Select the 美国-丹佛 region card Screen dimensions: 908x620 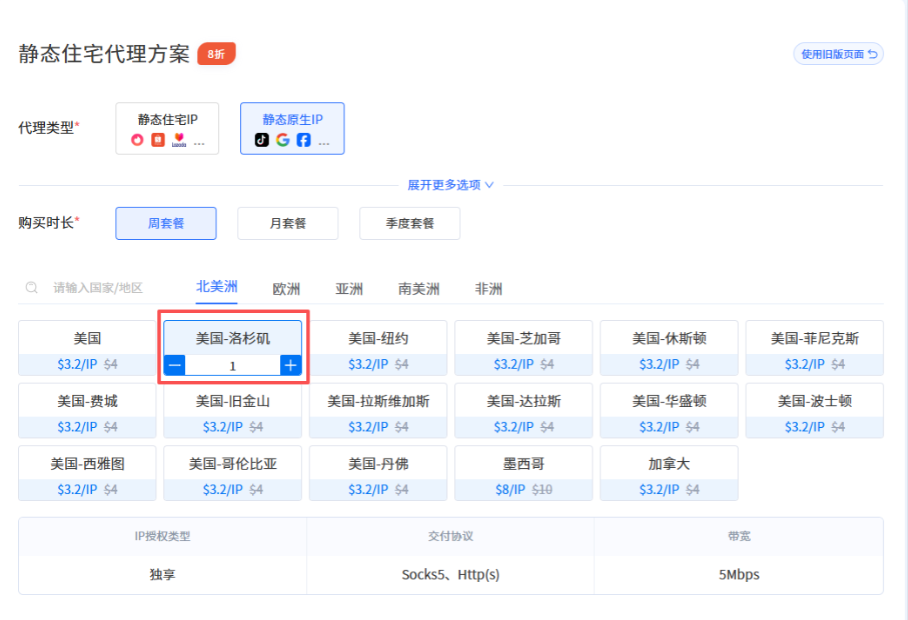[x=378, y=473]
